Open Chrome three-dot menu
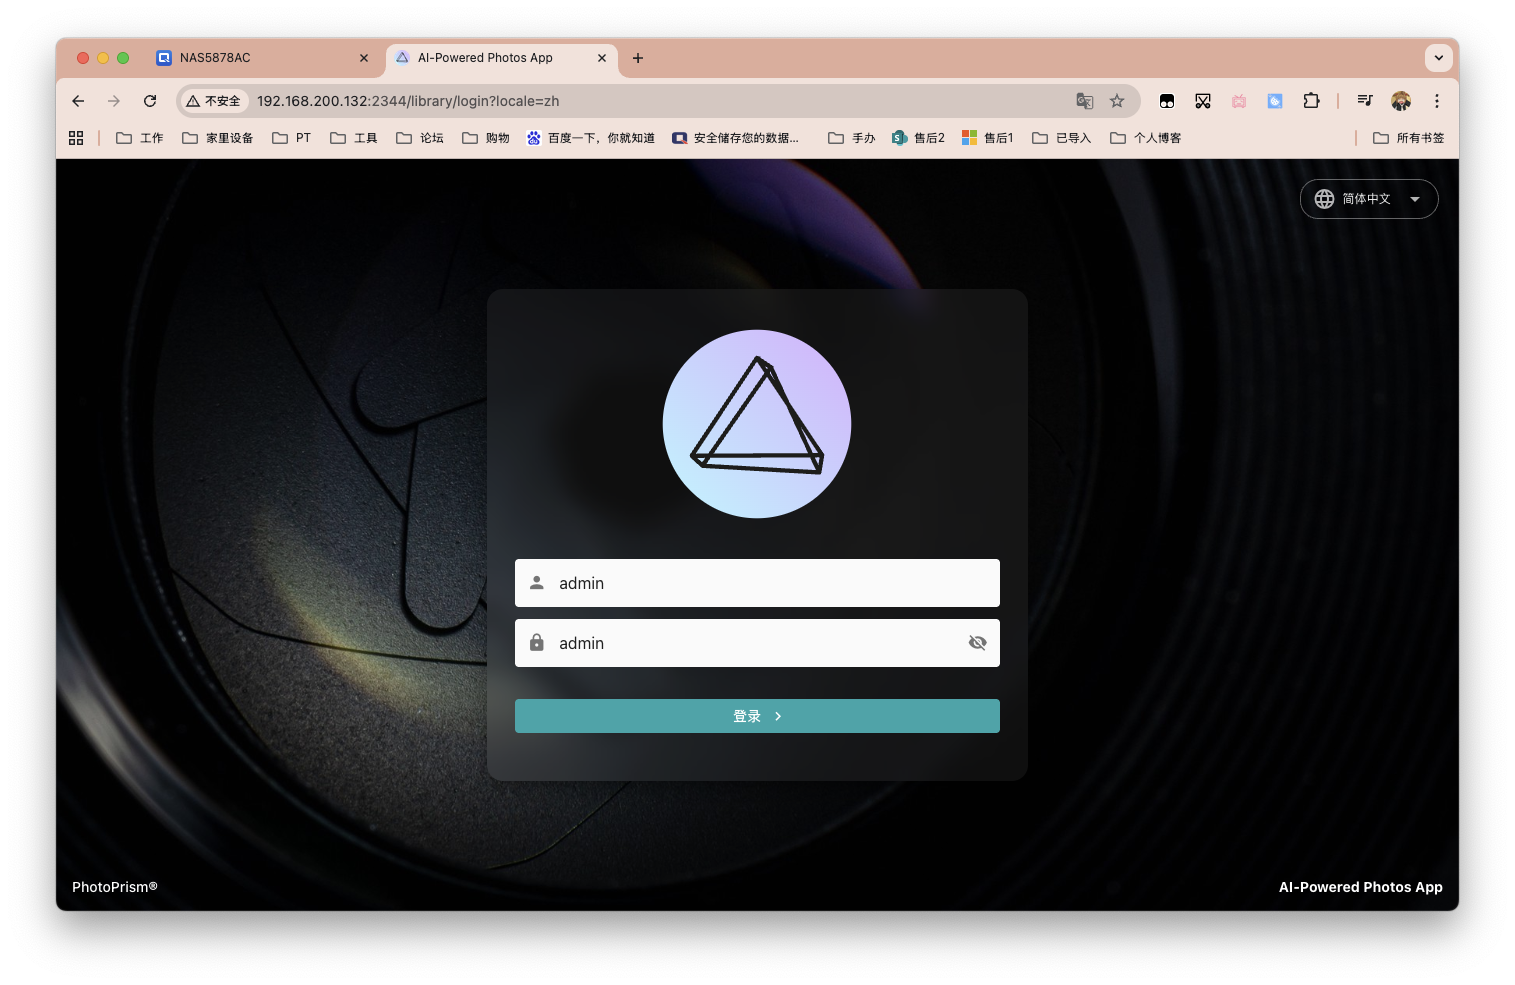The width and height of the screenshot is (1515, 985). tap(1437, 101)
